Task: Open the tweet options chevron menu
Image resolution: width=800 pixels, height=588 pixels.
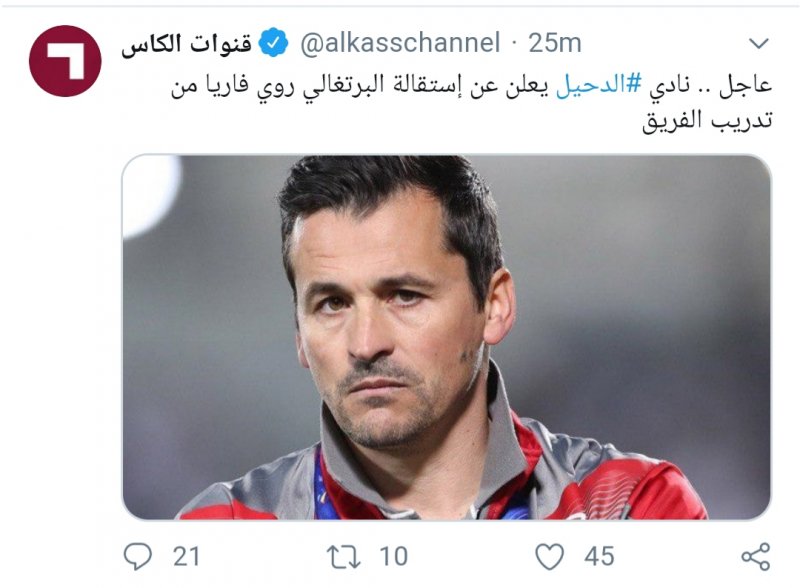Action: (759, 43)
